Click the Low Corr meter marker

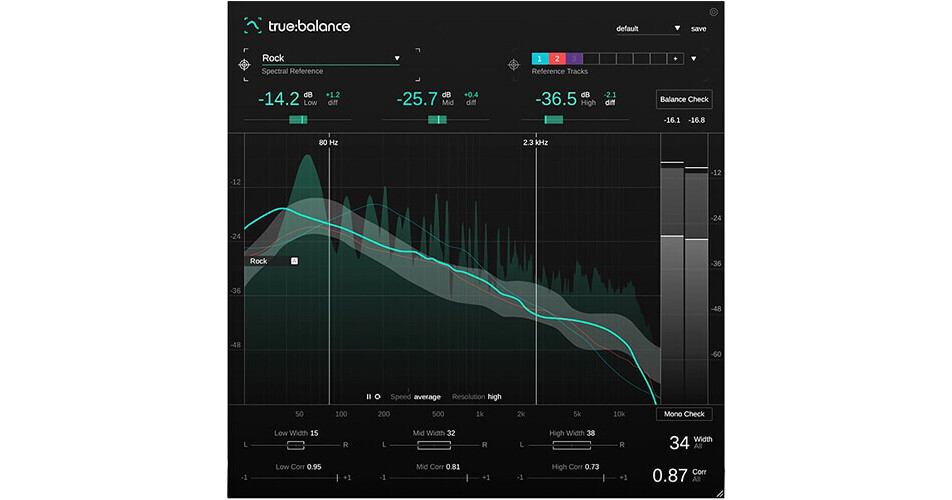[338, 478]
